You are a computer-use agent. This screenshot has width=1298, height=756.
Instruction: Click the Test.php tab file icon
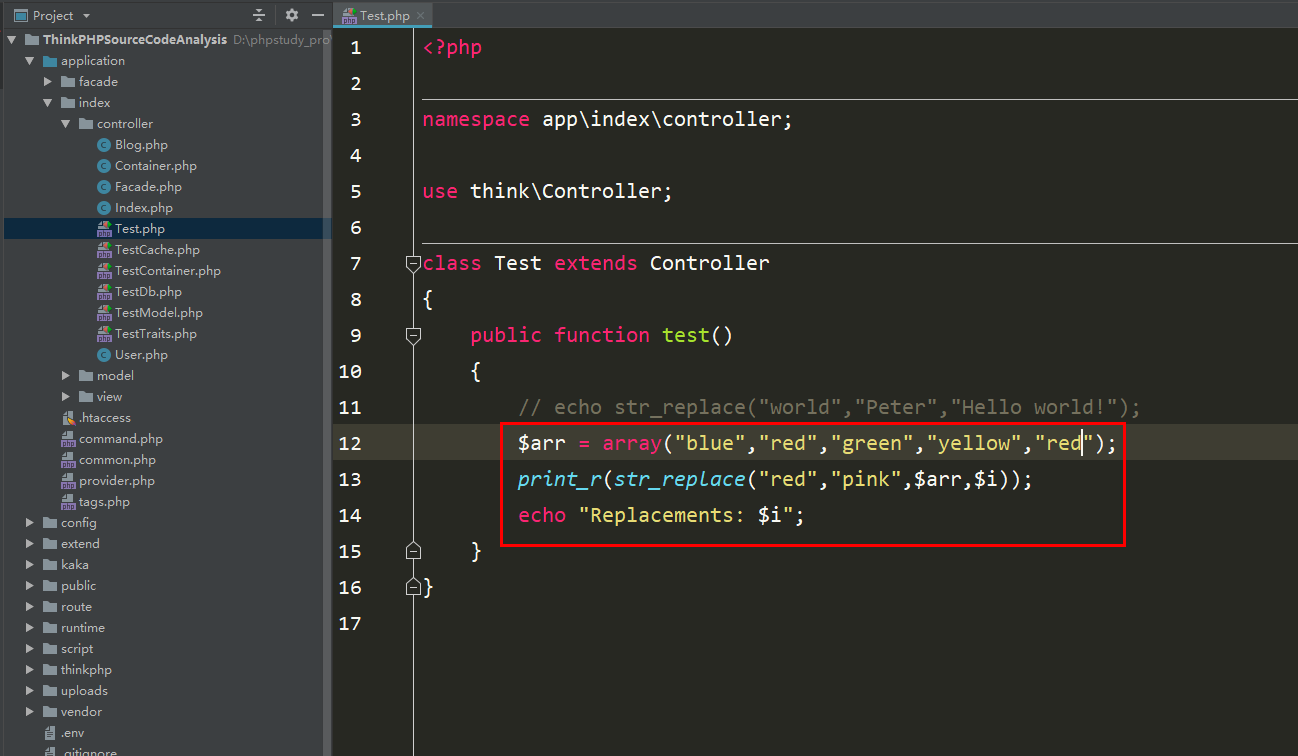coord(349,15)
